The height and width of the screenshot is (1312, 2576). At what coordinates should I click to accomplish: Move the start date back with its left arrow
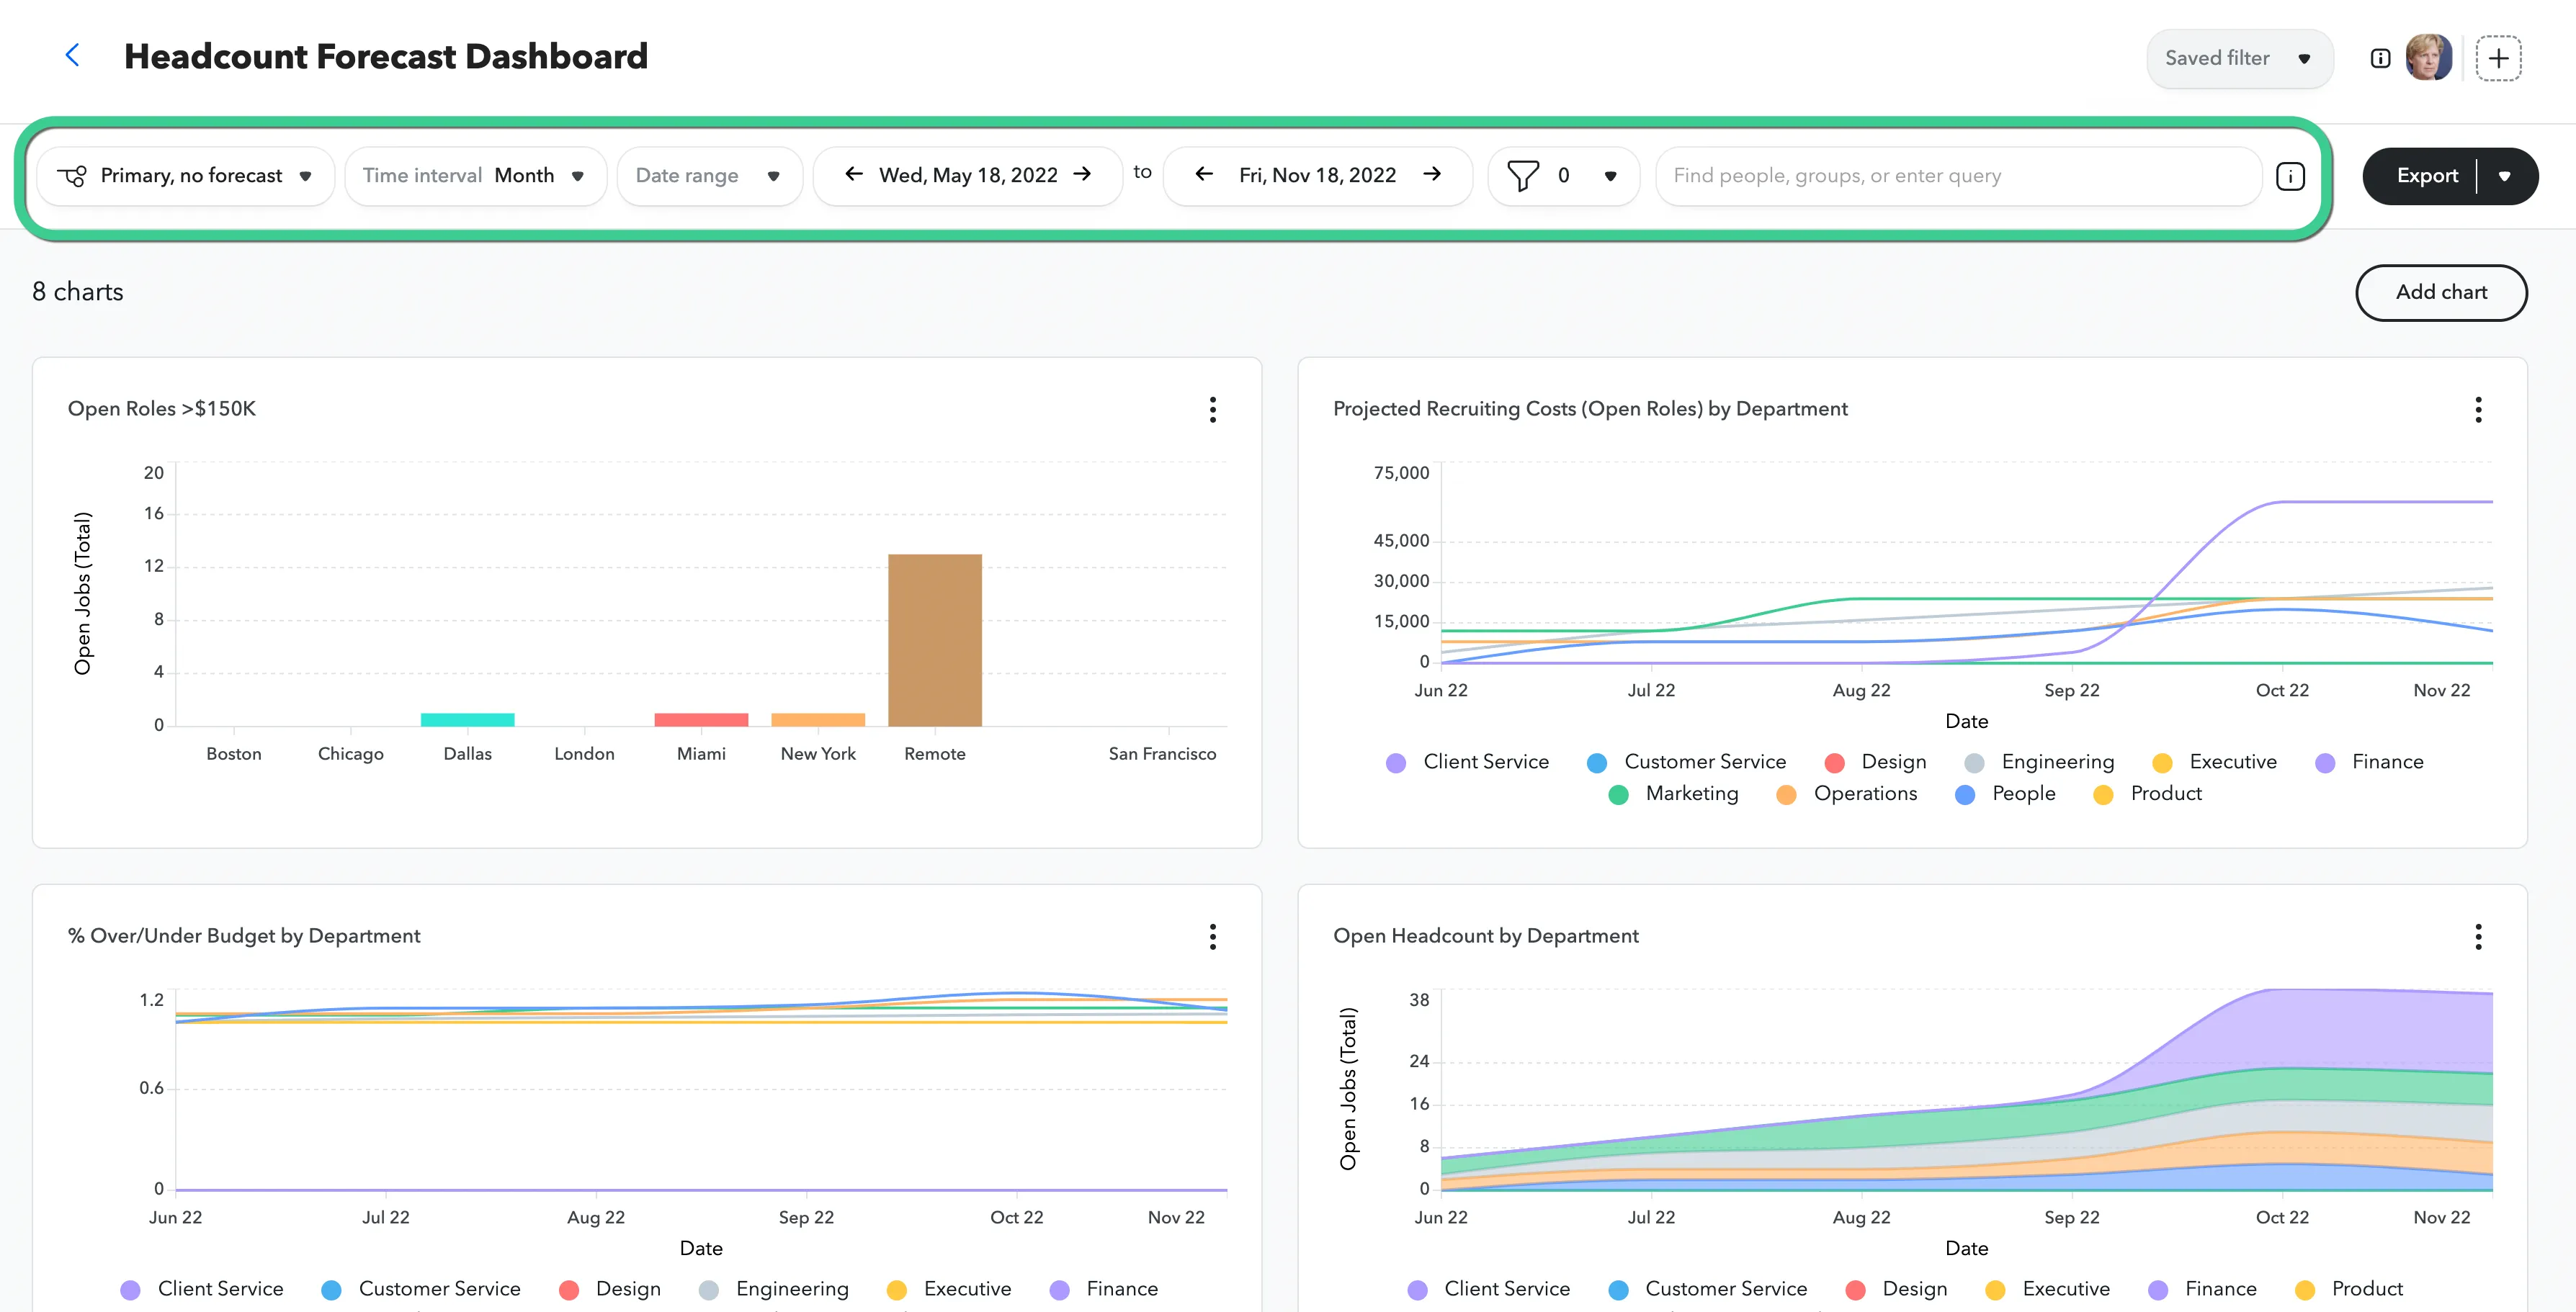click(x=853, y=174)
